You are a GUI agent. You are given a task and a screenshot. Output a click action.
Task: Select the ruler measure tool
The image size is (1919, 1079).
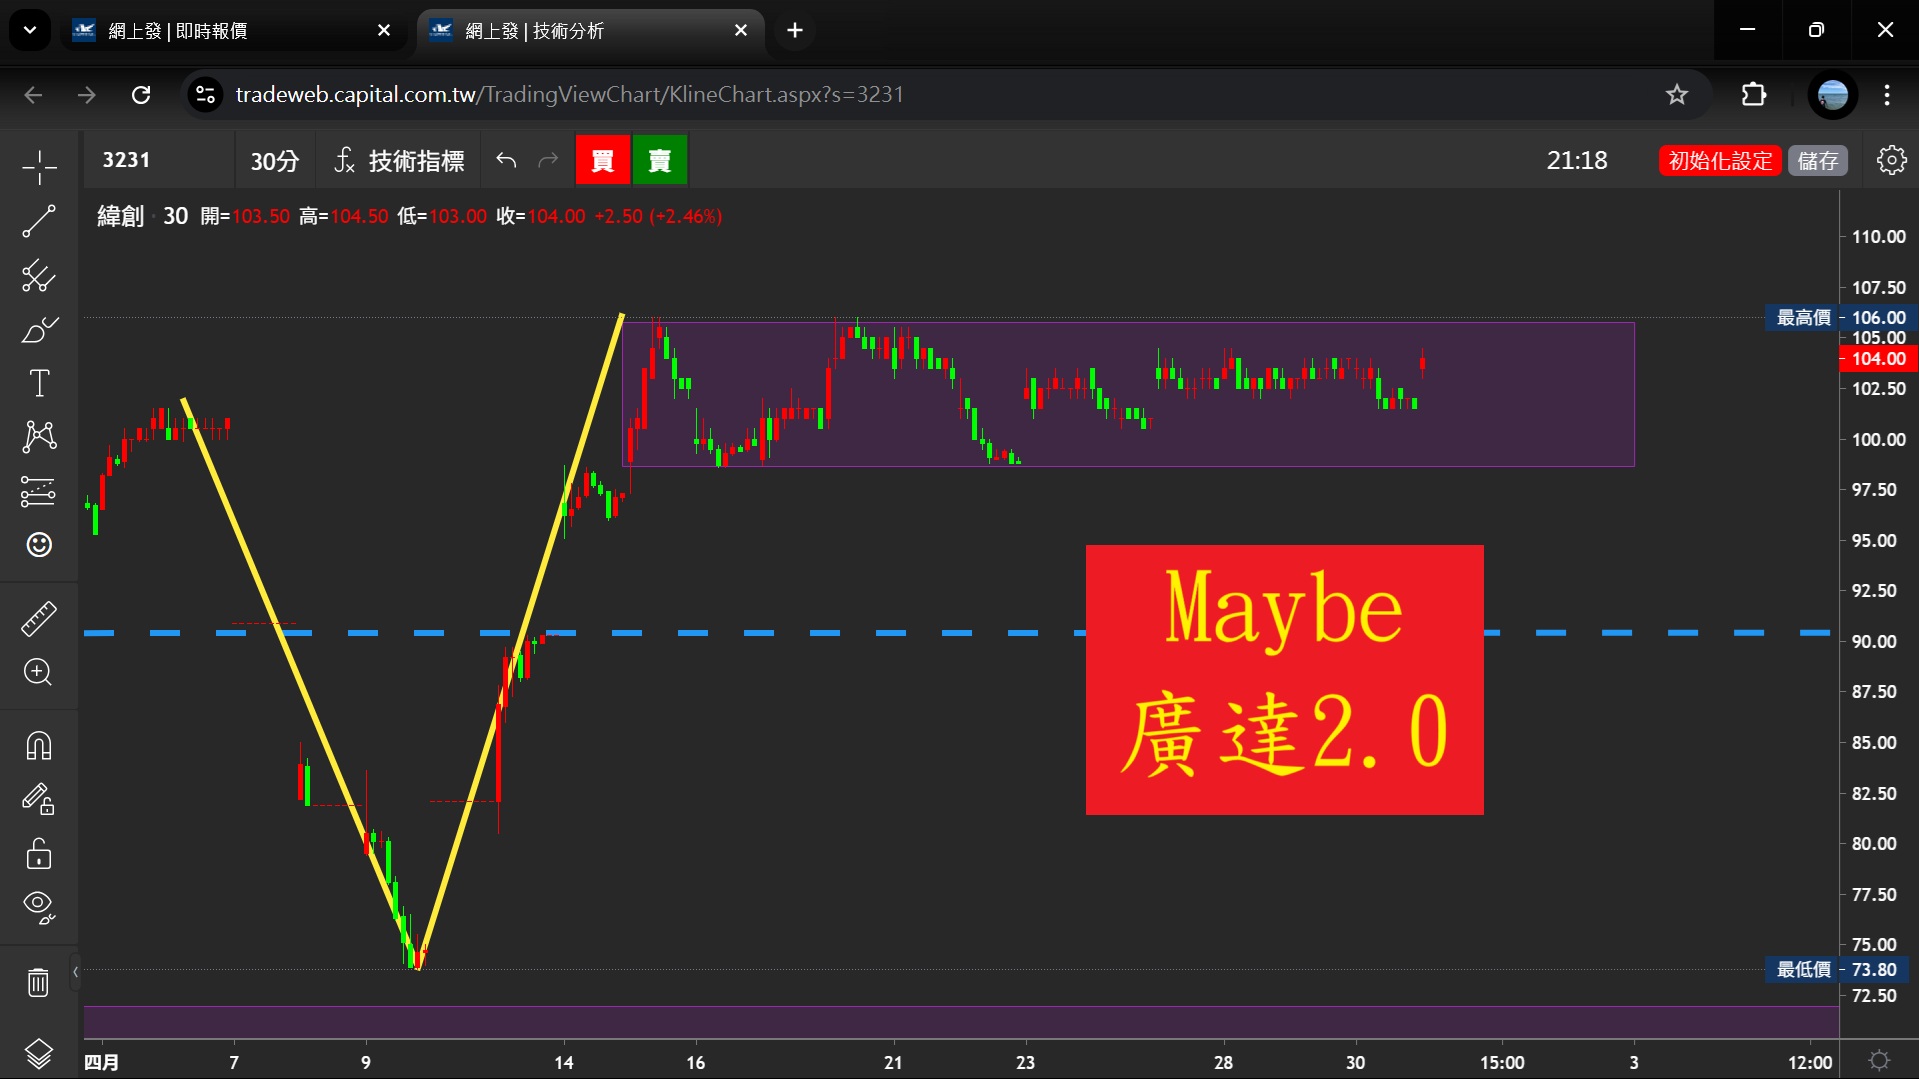pyautogui.click(x=39, y=619)
